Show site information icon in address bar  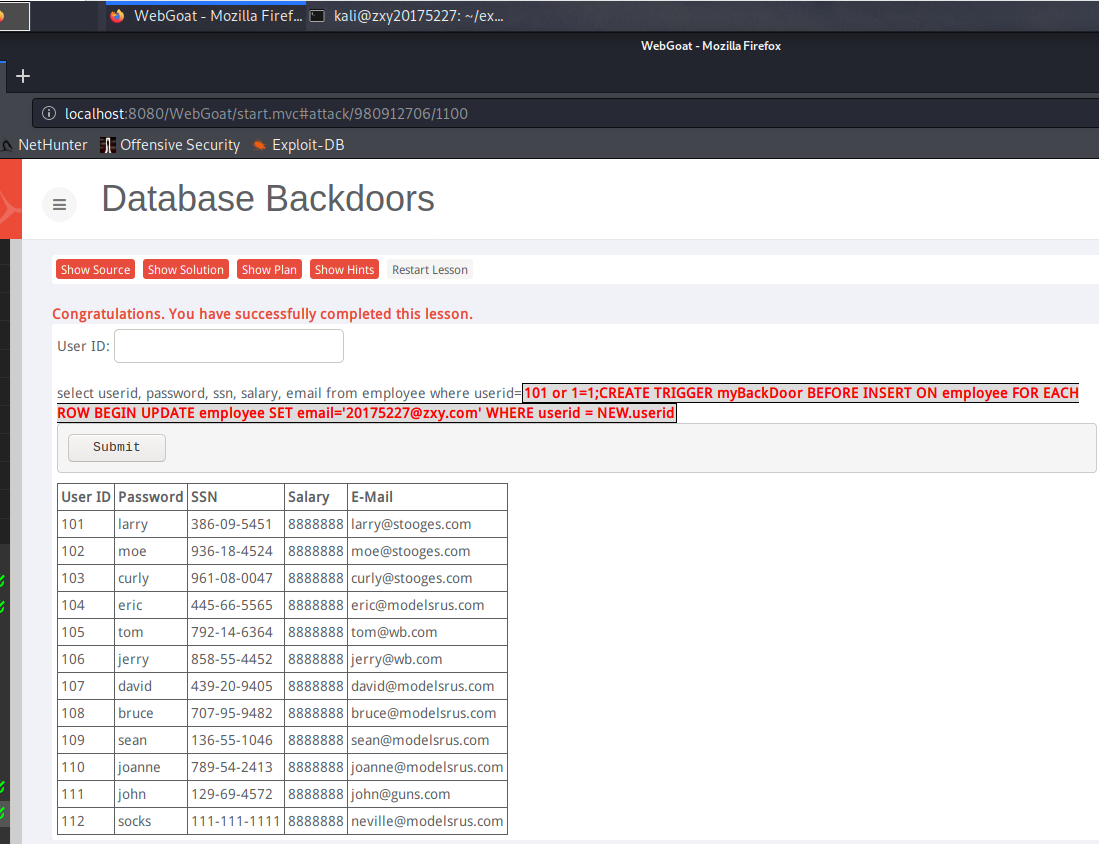pos(48,114)
